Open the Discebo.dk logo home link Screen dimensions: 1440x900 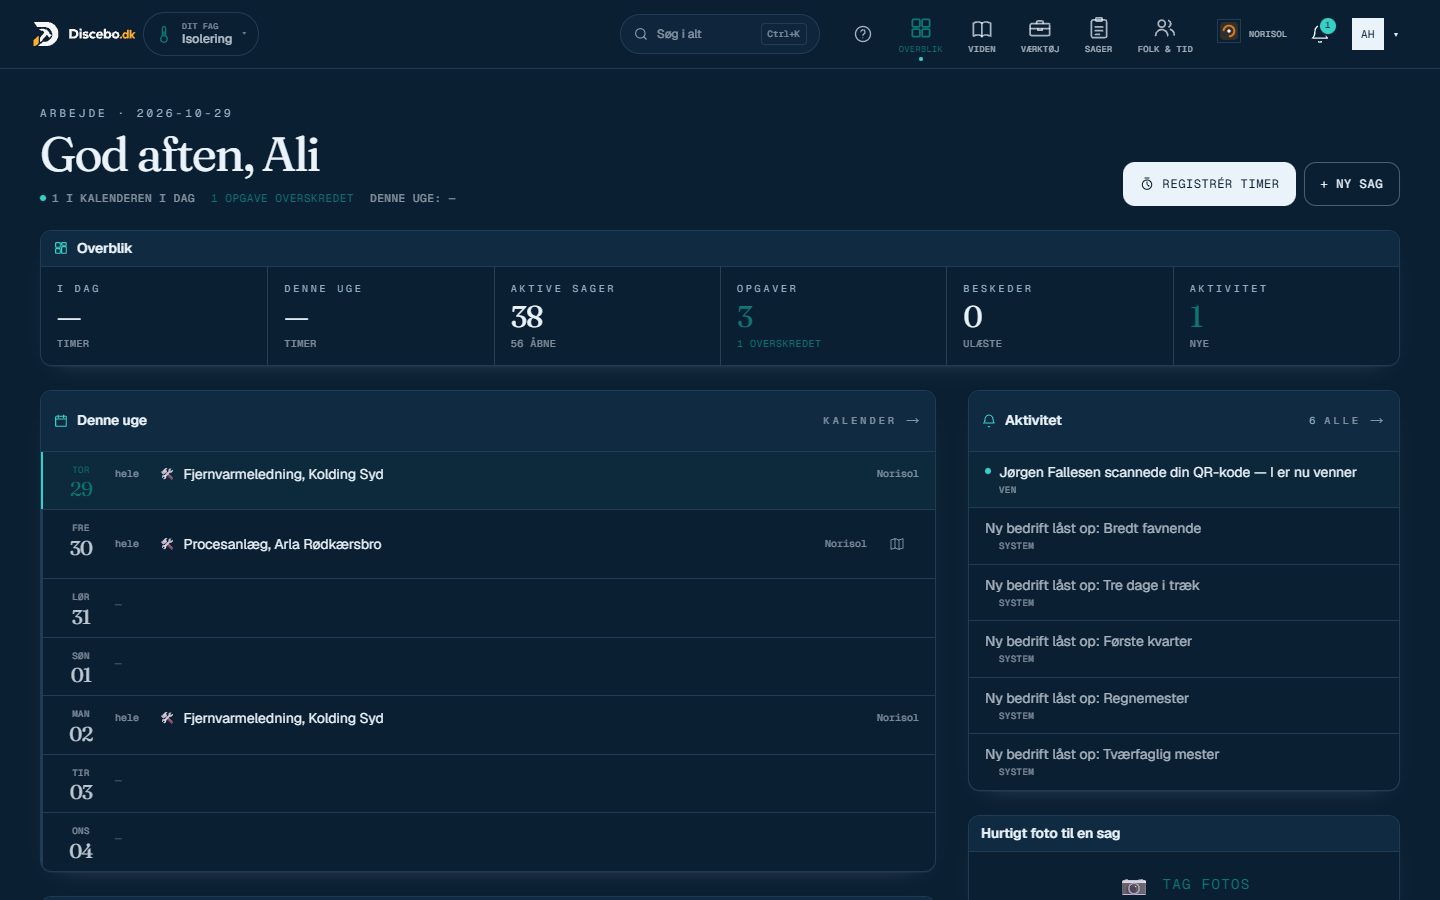pyautogui.click(x=84, y=34)
